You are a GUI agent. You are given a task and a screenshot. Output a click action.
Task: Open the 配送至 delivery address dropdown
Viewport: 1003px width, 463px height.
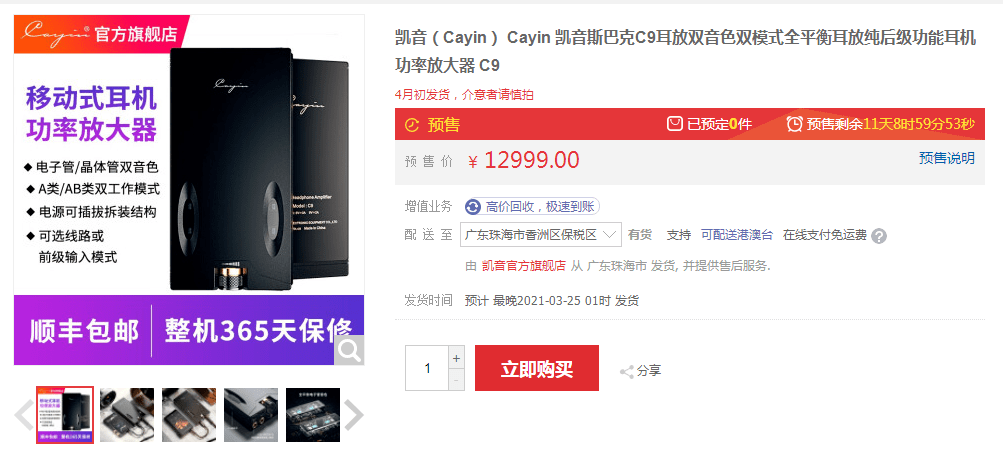541,235
